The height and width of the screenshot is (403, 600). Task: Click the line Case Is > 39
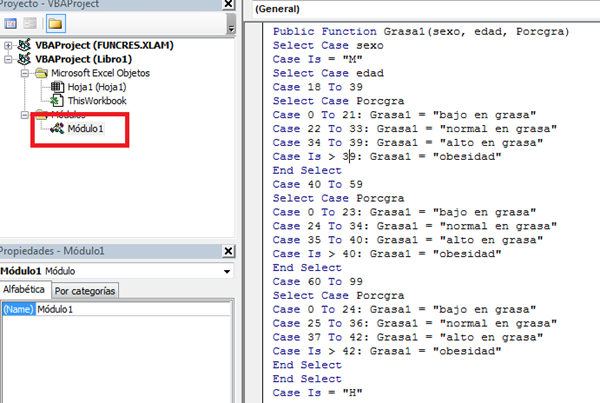[387, 157]
